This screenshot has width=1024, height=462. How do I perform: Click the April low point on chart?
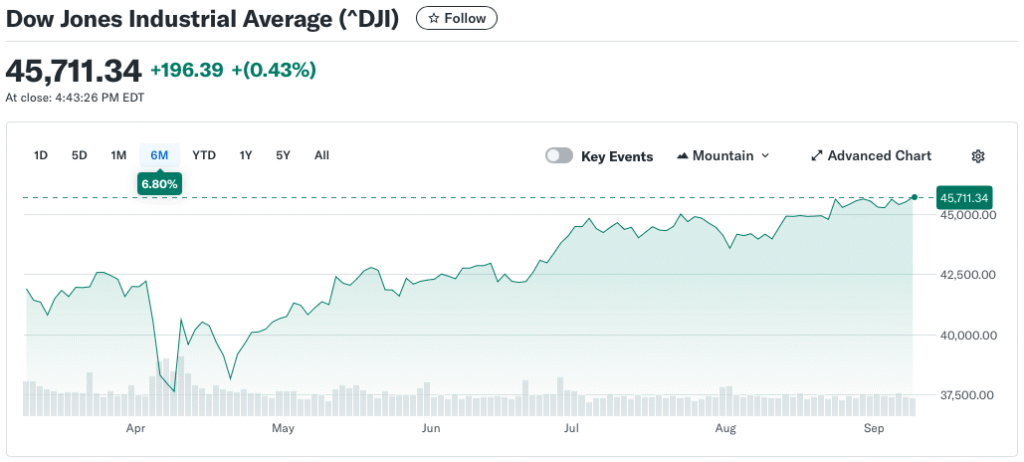pyautogui.click(x=174, y=391)
